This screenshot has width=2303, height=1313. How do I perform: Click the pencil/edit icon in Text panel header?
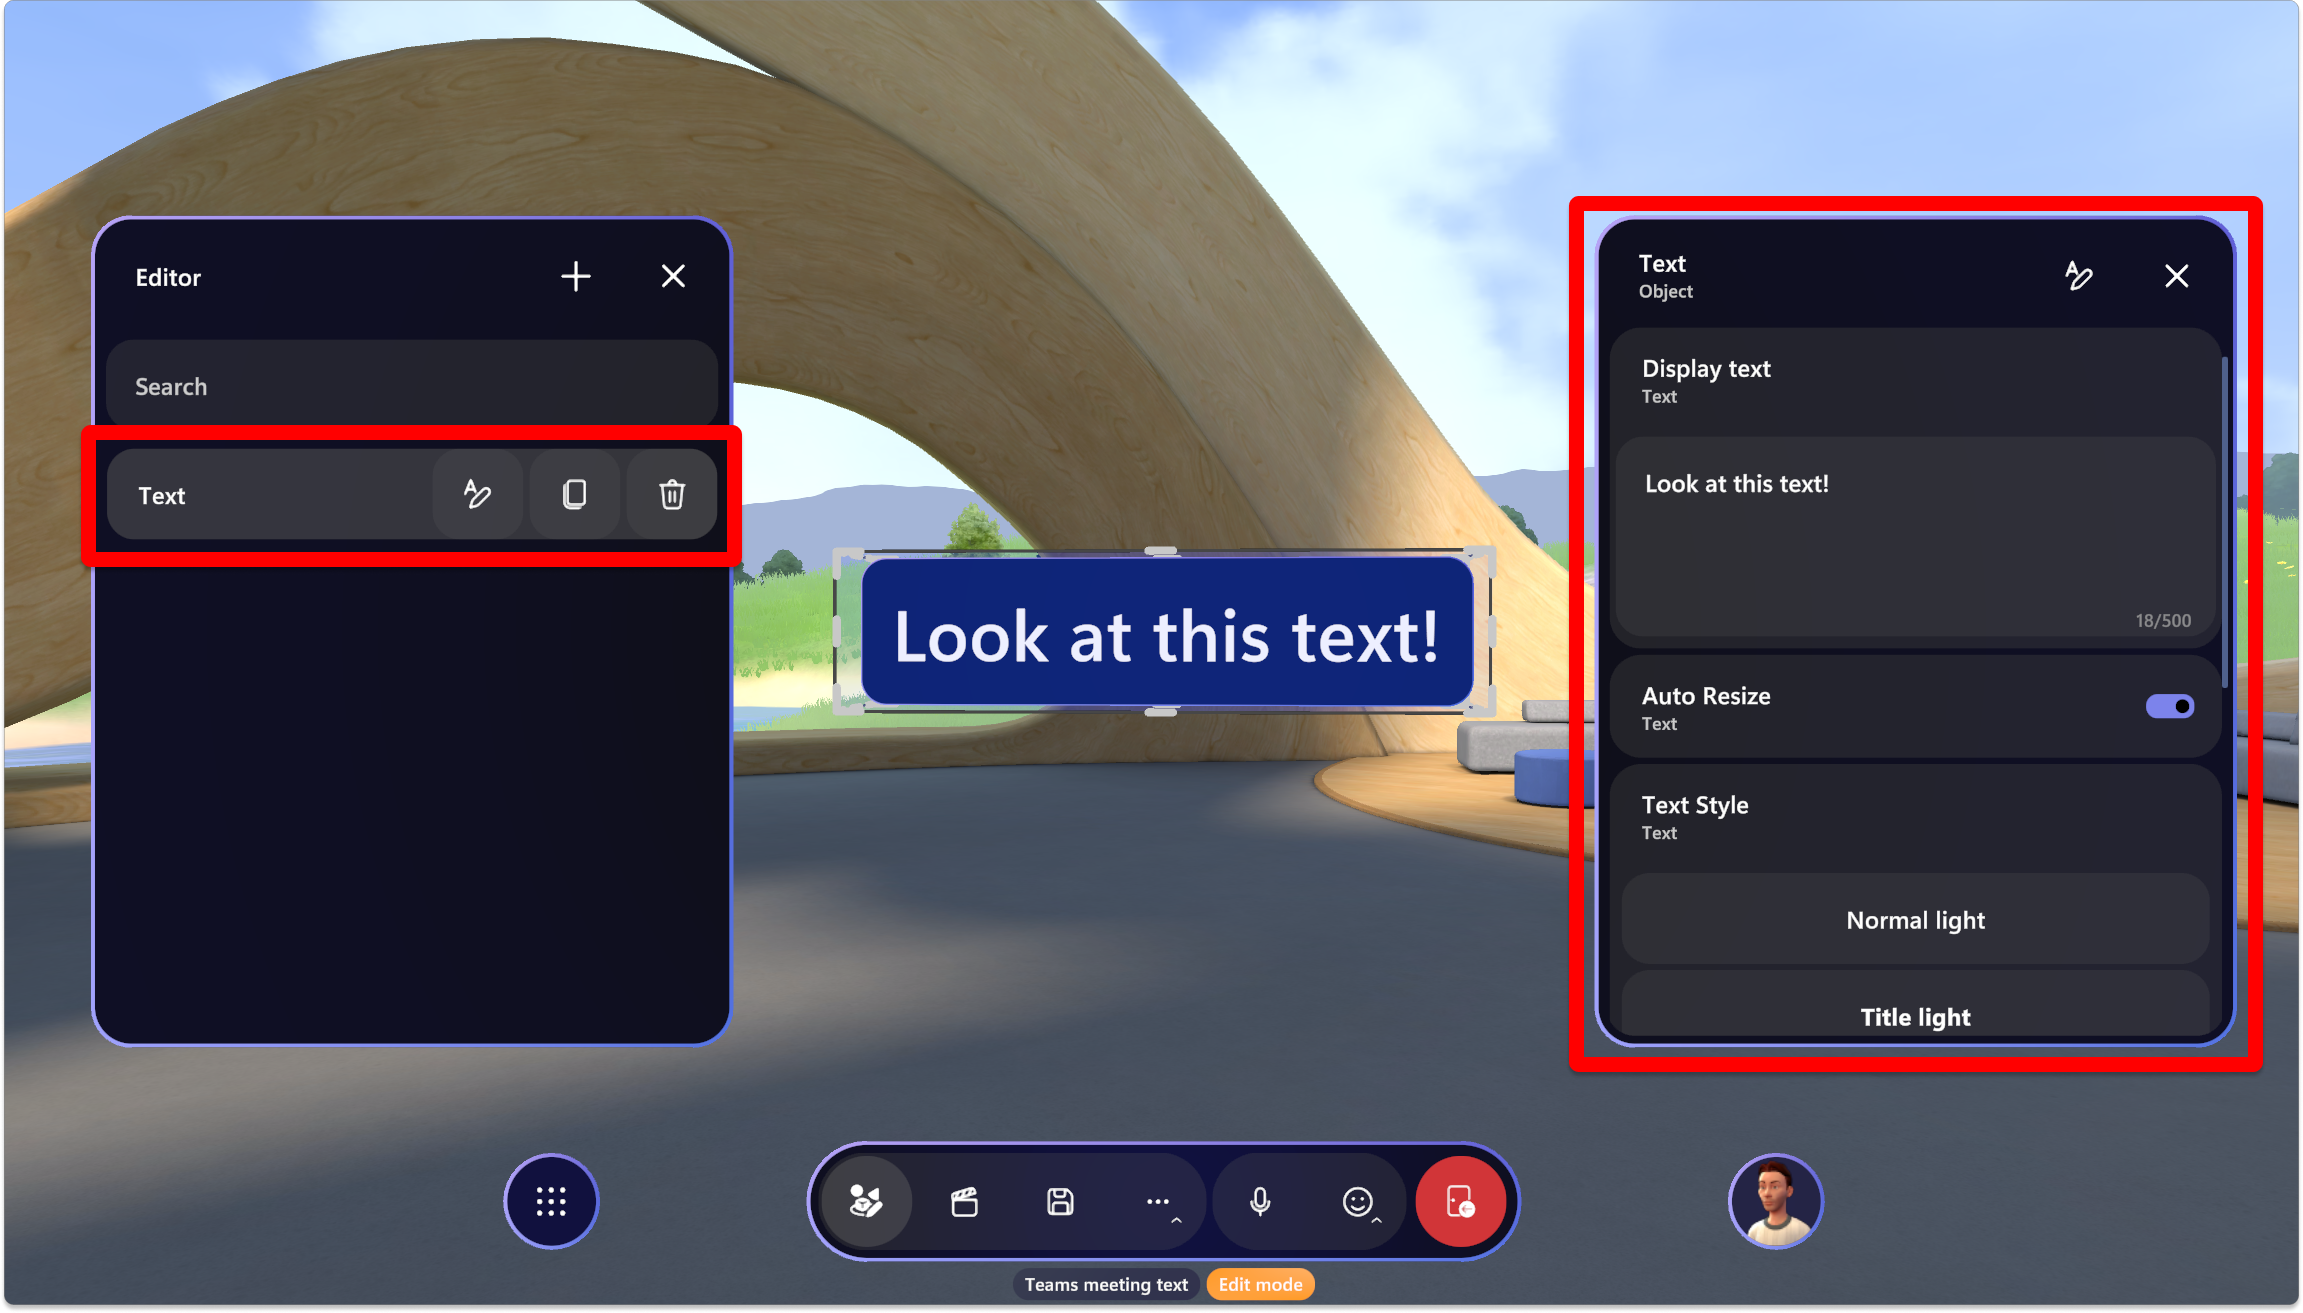[2077, 277]
